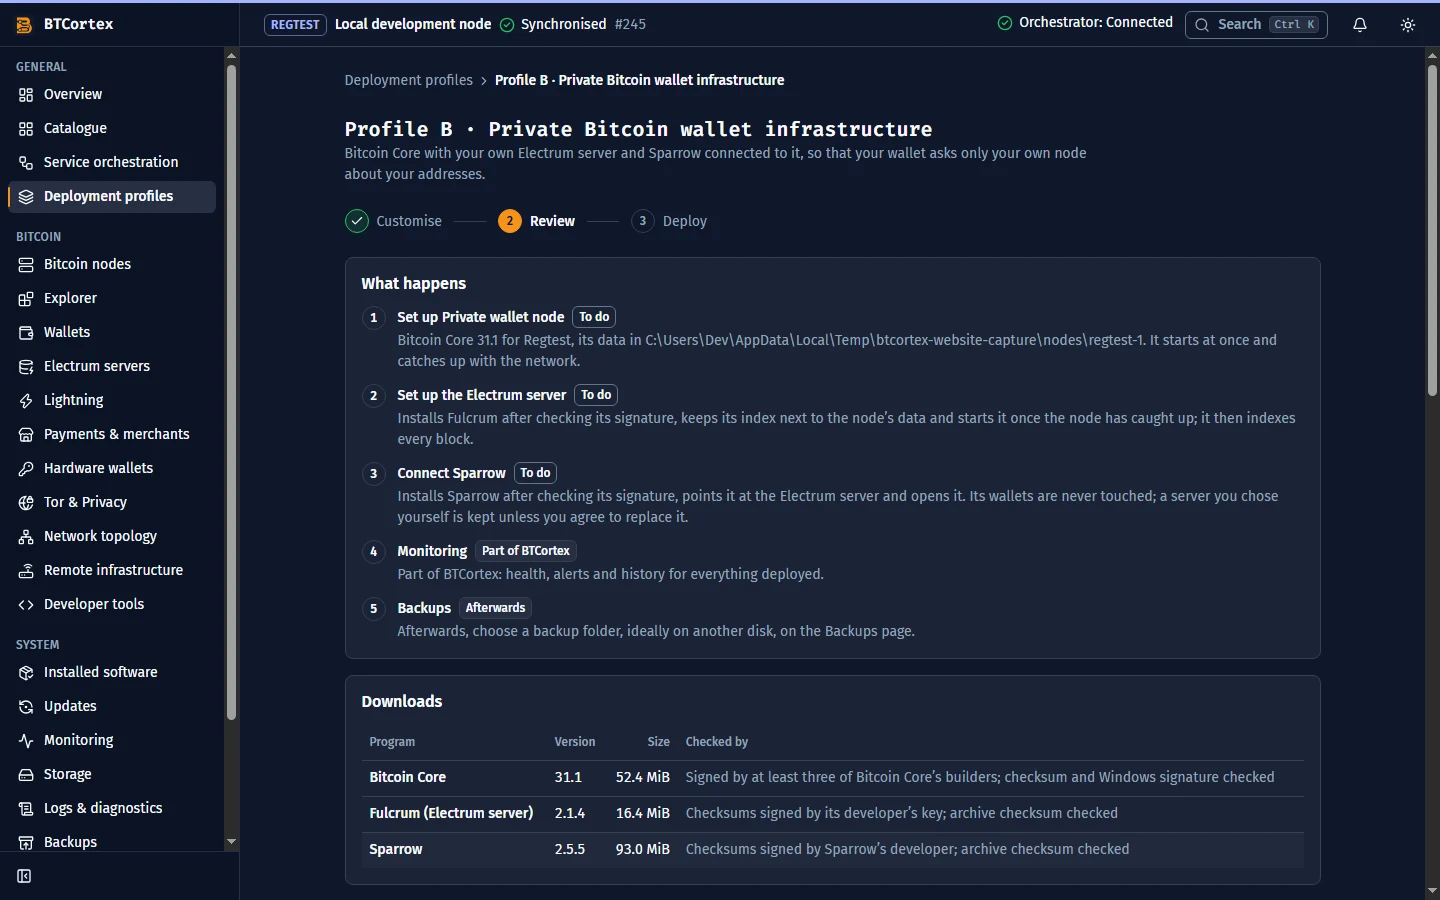The width and height of the screenshot is (1440, 900).
Task: Click the Fulcrum (Electrum server) program name
Action: tap(451, 814)
